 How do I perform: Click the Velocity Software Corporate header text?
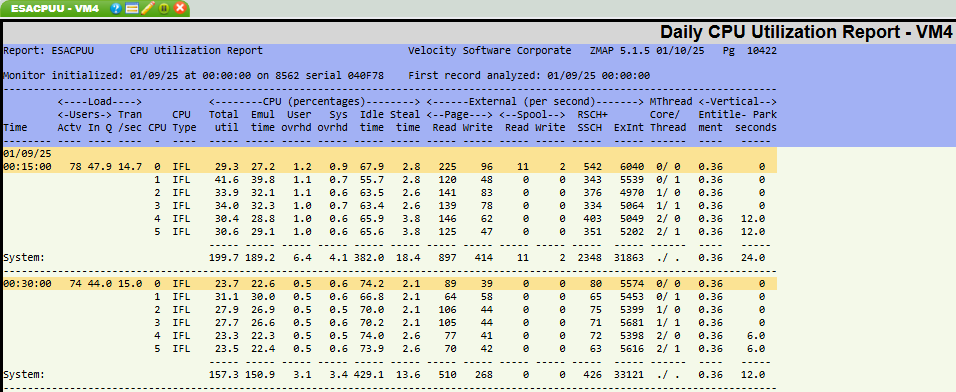(490, 51)
